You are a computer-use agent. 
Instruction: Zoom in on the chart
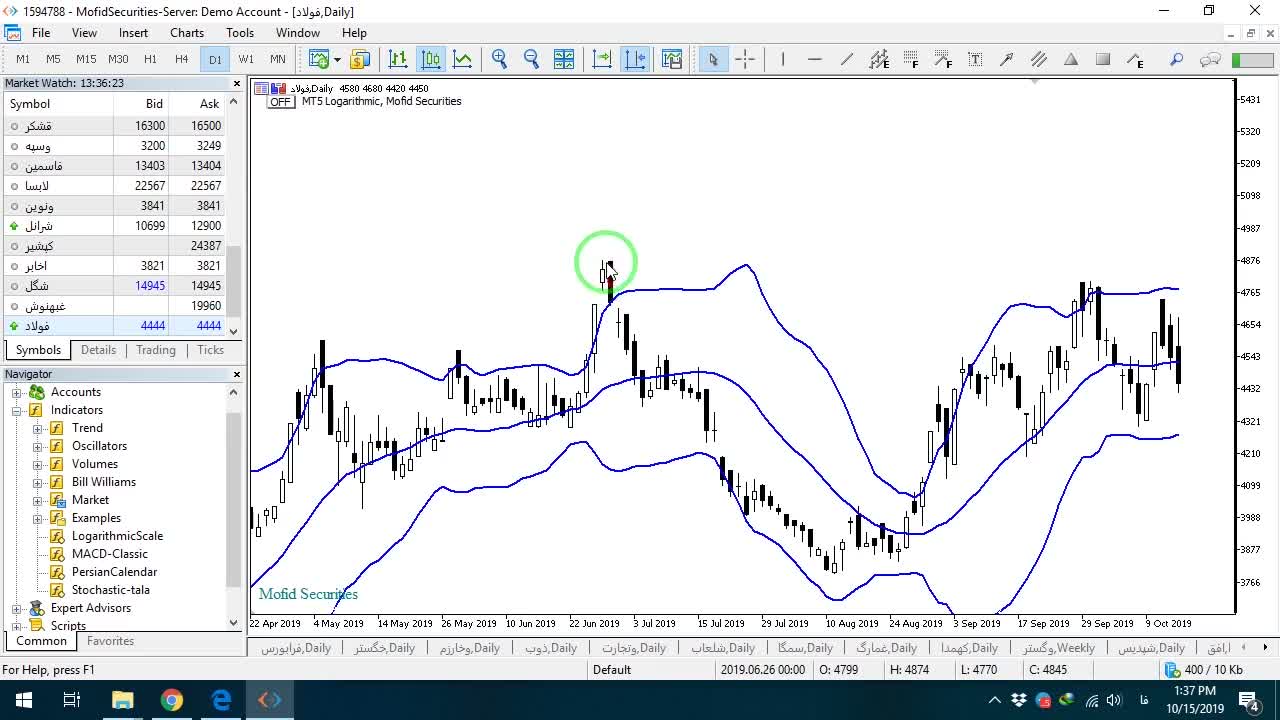(x=500, y=59)
